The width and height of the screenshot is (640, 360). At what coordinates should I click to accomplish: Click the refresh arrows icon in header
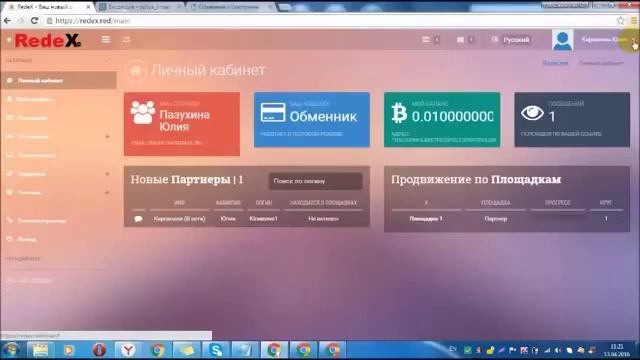point(127,39)
